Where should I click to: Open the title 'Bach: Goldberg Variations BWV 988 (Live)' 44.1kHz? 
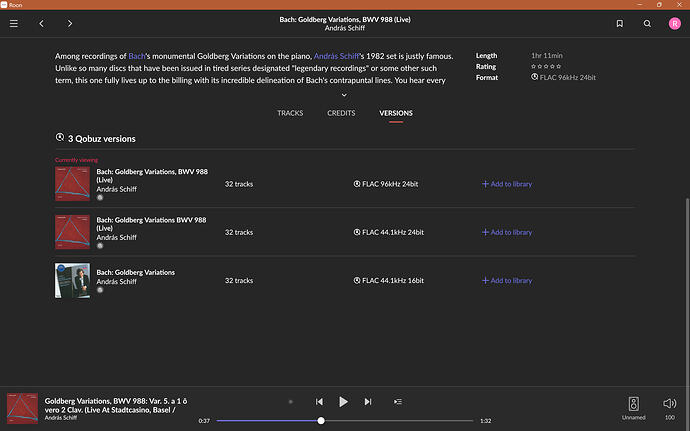(x=151, y=224)
